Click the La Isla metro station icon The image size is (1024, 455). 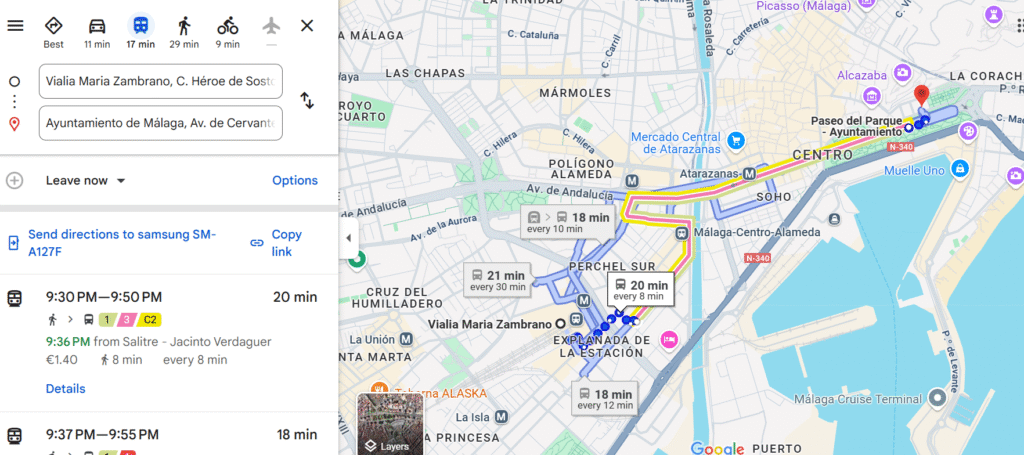501,416
